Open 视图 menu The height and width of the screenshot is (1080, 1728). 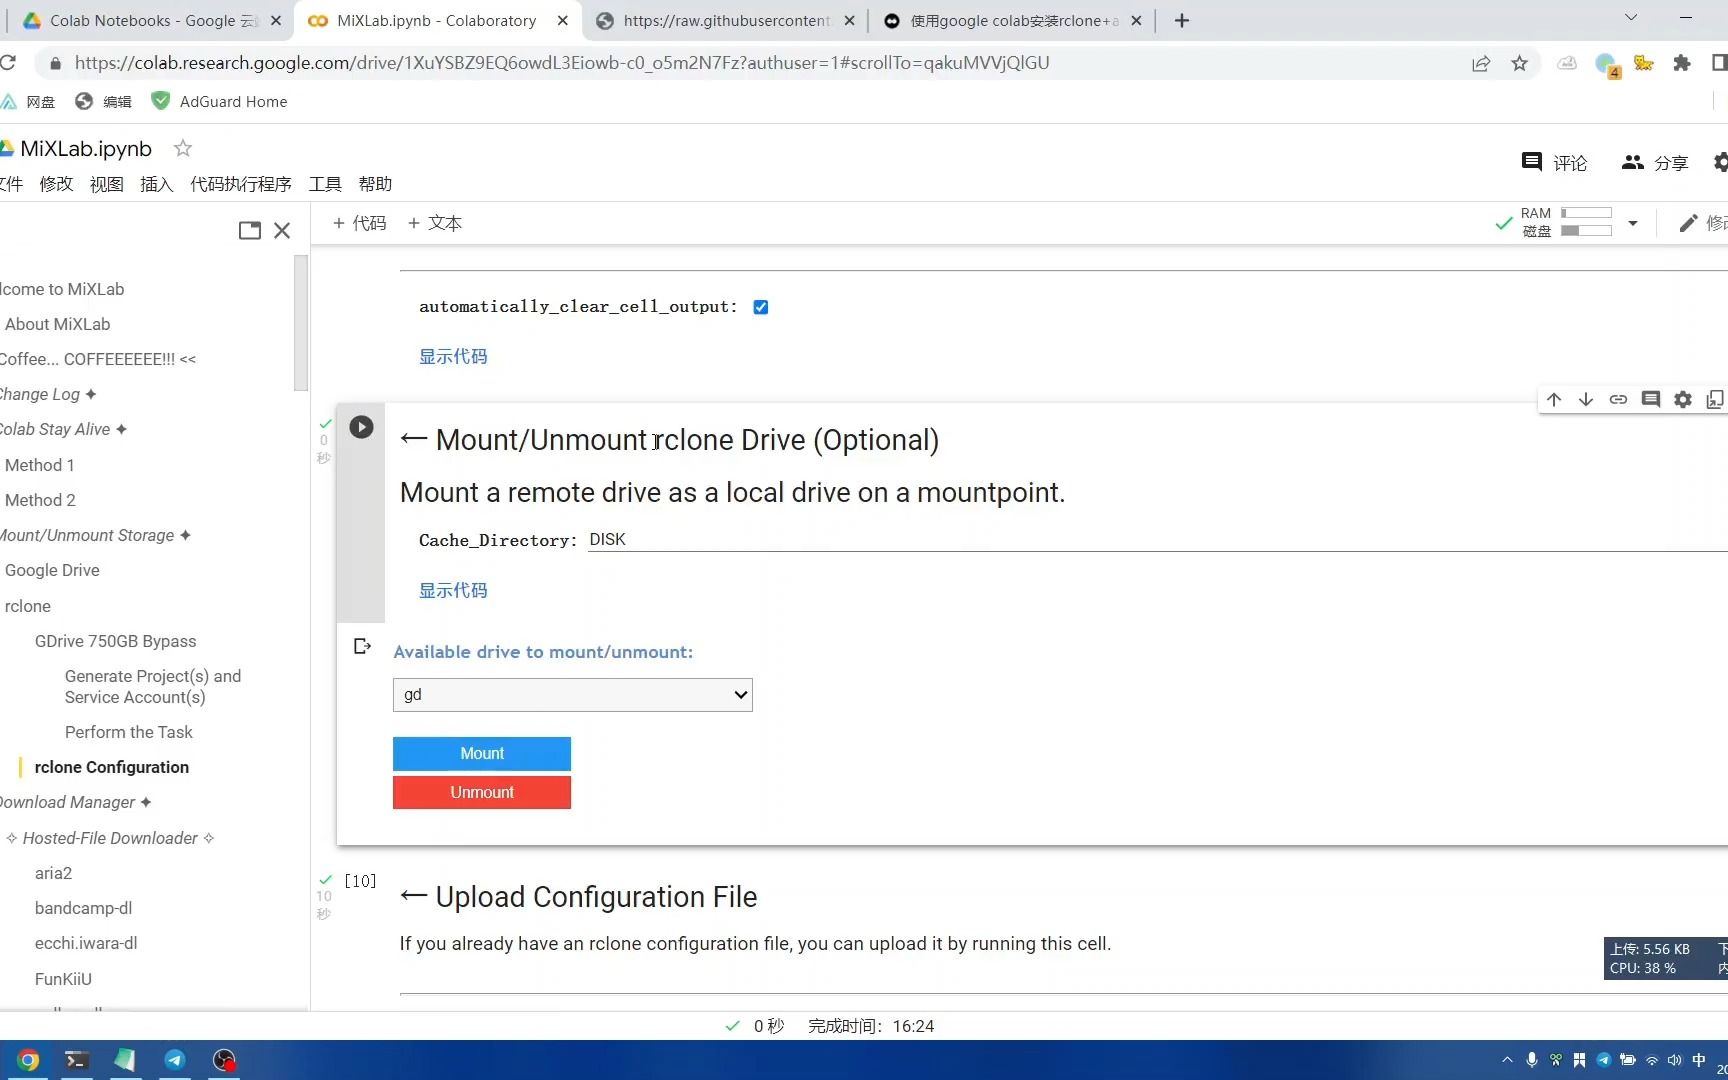click(x=107, y=184)
